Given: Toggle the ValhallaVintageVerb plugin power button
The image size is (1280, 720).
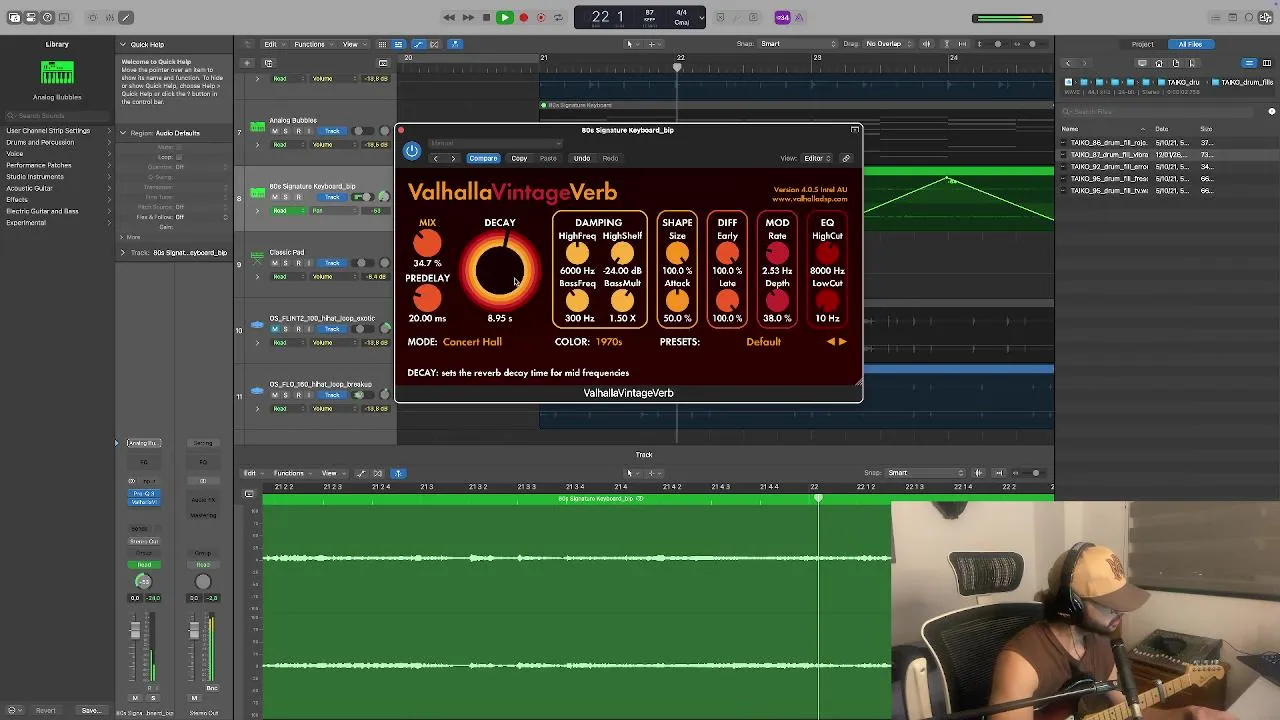Looking at the screenshot, I should (412, 151).
